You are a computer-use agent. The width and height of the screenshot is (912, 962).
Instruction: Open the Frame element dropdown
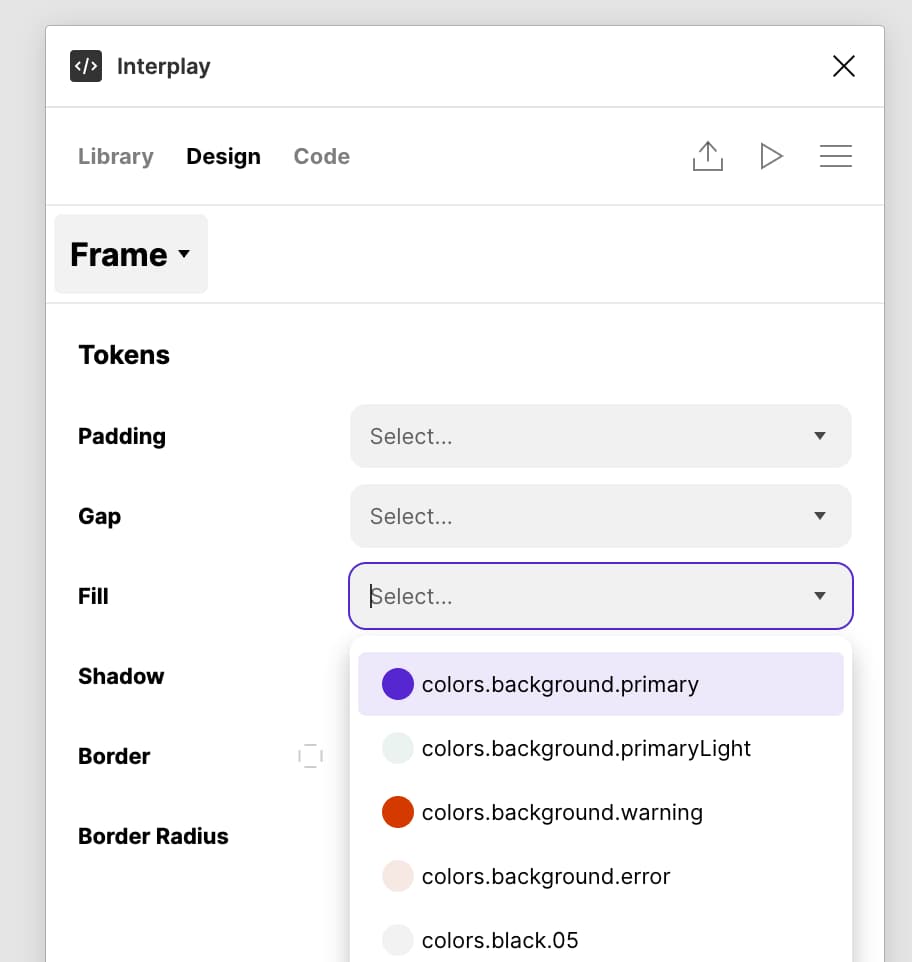pyautogui.click(x=131, y=254)
